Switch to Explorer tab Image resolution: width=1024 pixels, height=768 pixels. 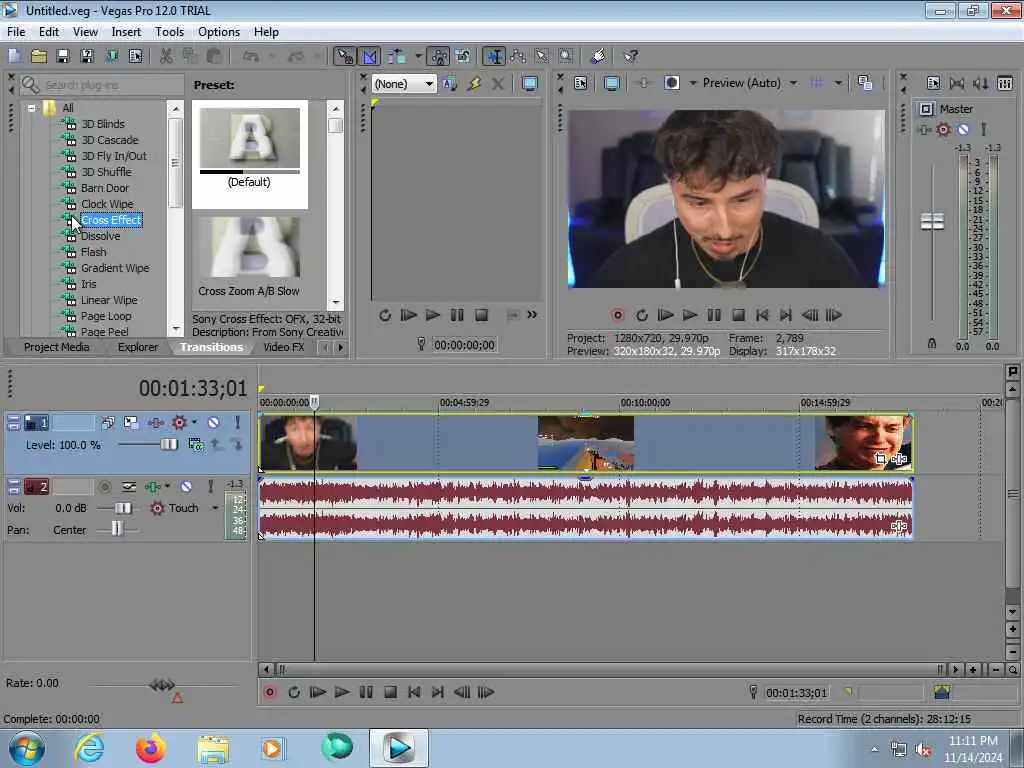[x=138, y=347]
